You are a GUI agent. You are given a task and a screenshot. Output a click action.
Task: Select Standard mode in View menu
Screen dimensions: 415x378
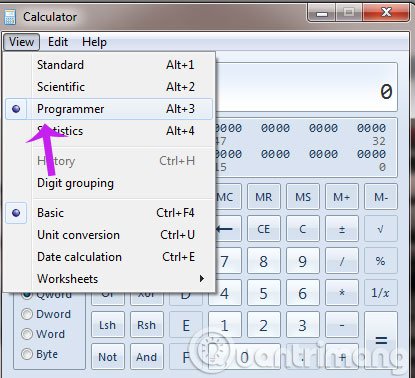point(109,65)
